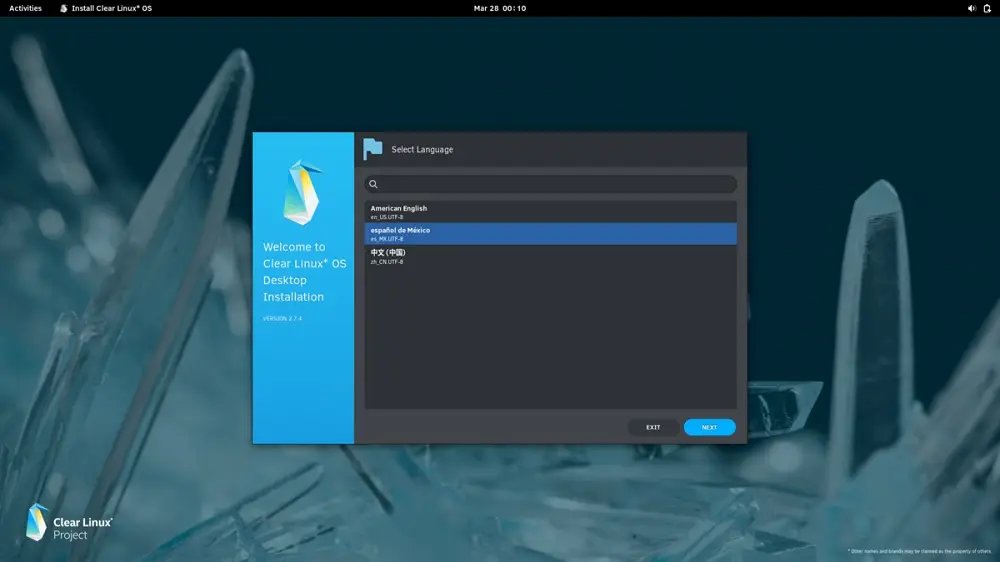Click the trademark disclaimer text at the bottom right
This screenshot has width=1000, height=562.
919,551
